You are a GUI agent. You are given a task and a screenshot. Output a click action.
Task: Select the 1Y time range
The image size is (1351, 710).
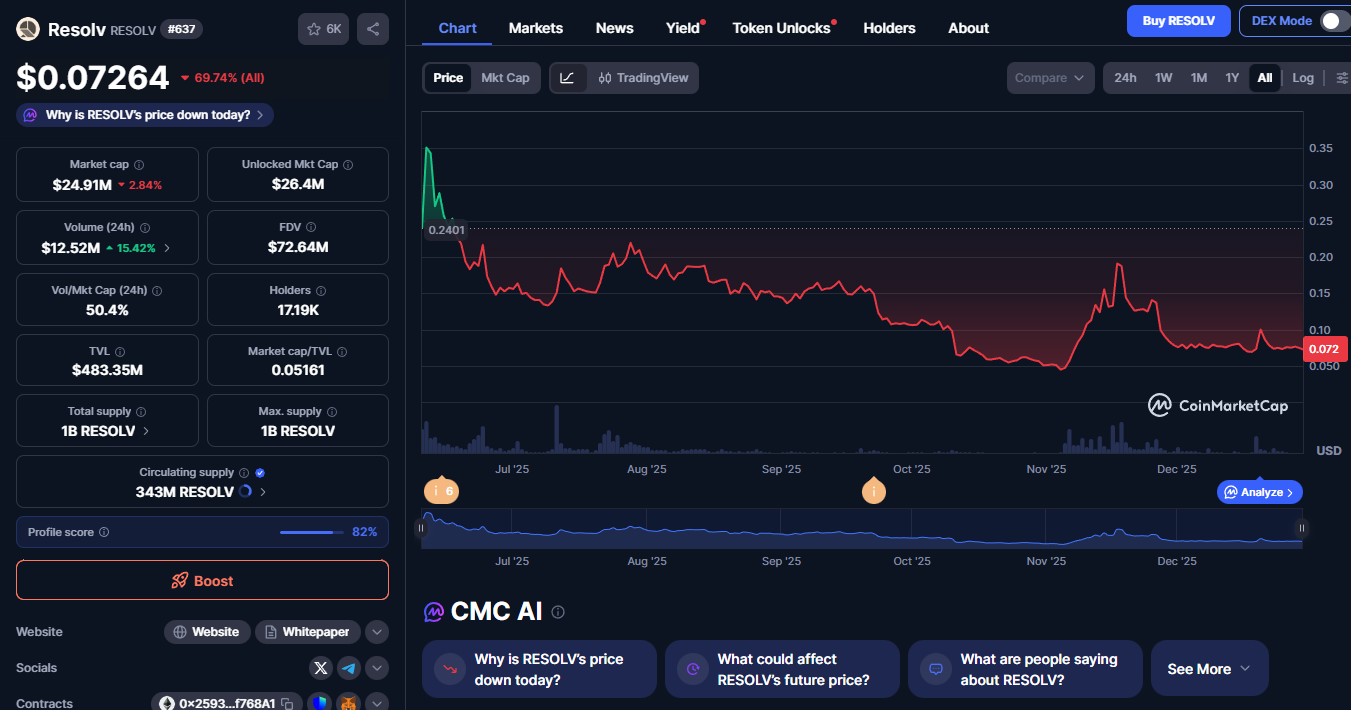click(x=1233, y=78)
